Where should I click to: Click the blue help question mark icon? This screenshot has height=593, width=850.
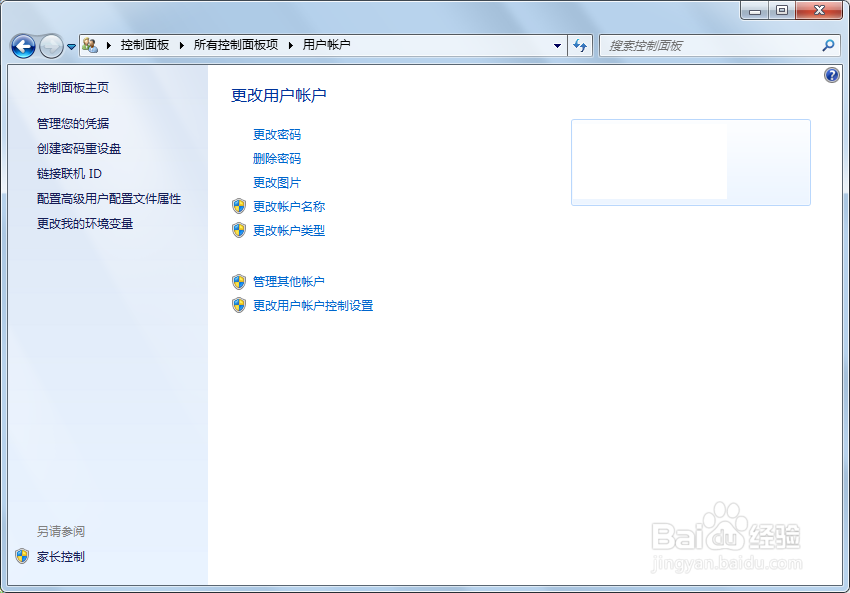(831, 74)
